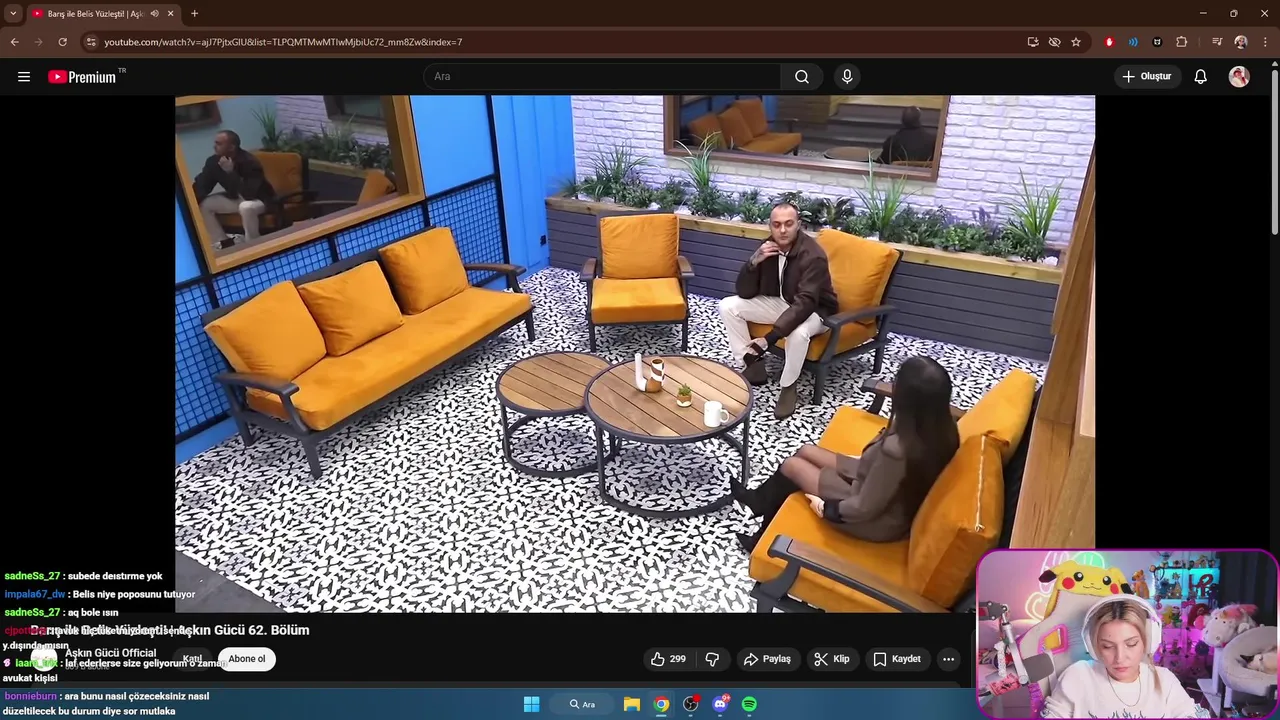Click the taskbar search box 'Ara'
The height and width of the screenshot is (720, 1280).
click(583, 704)
